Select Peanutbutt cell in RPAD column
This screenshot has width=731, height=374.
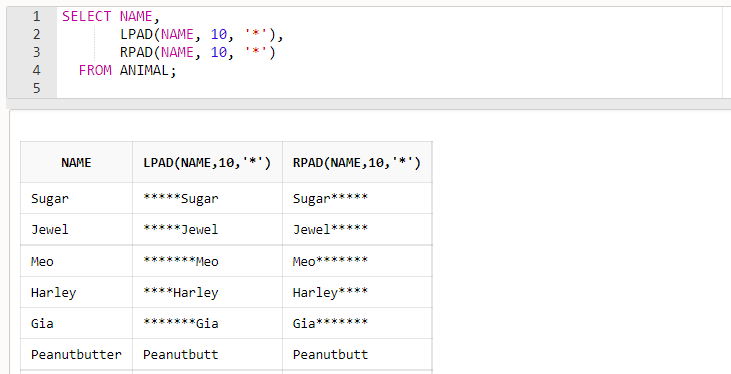click(357, 354)
